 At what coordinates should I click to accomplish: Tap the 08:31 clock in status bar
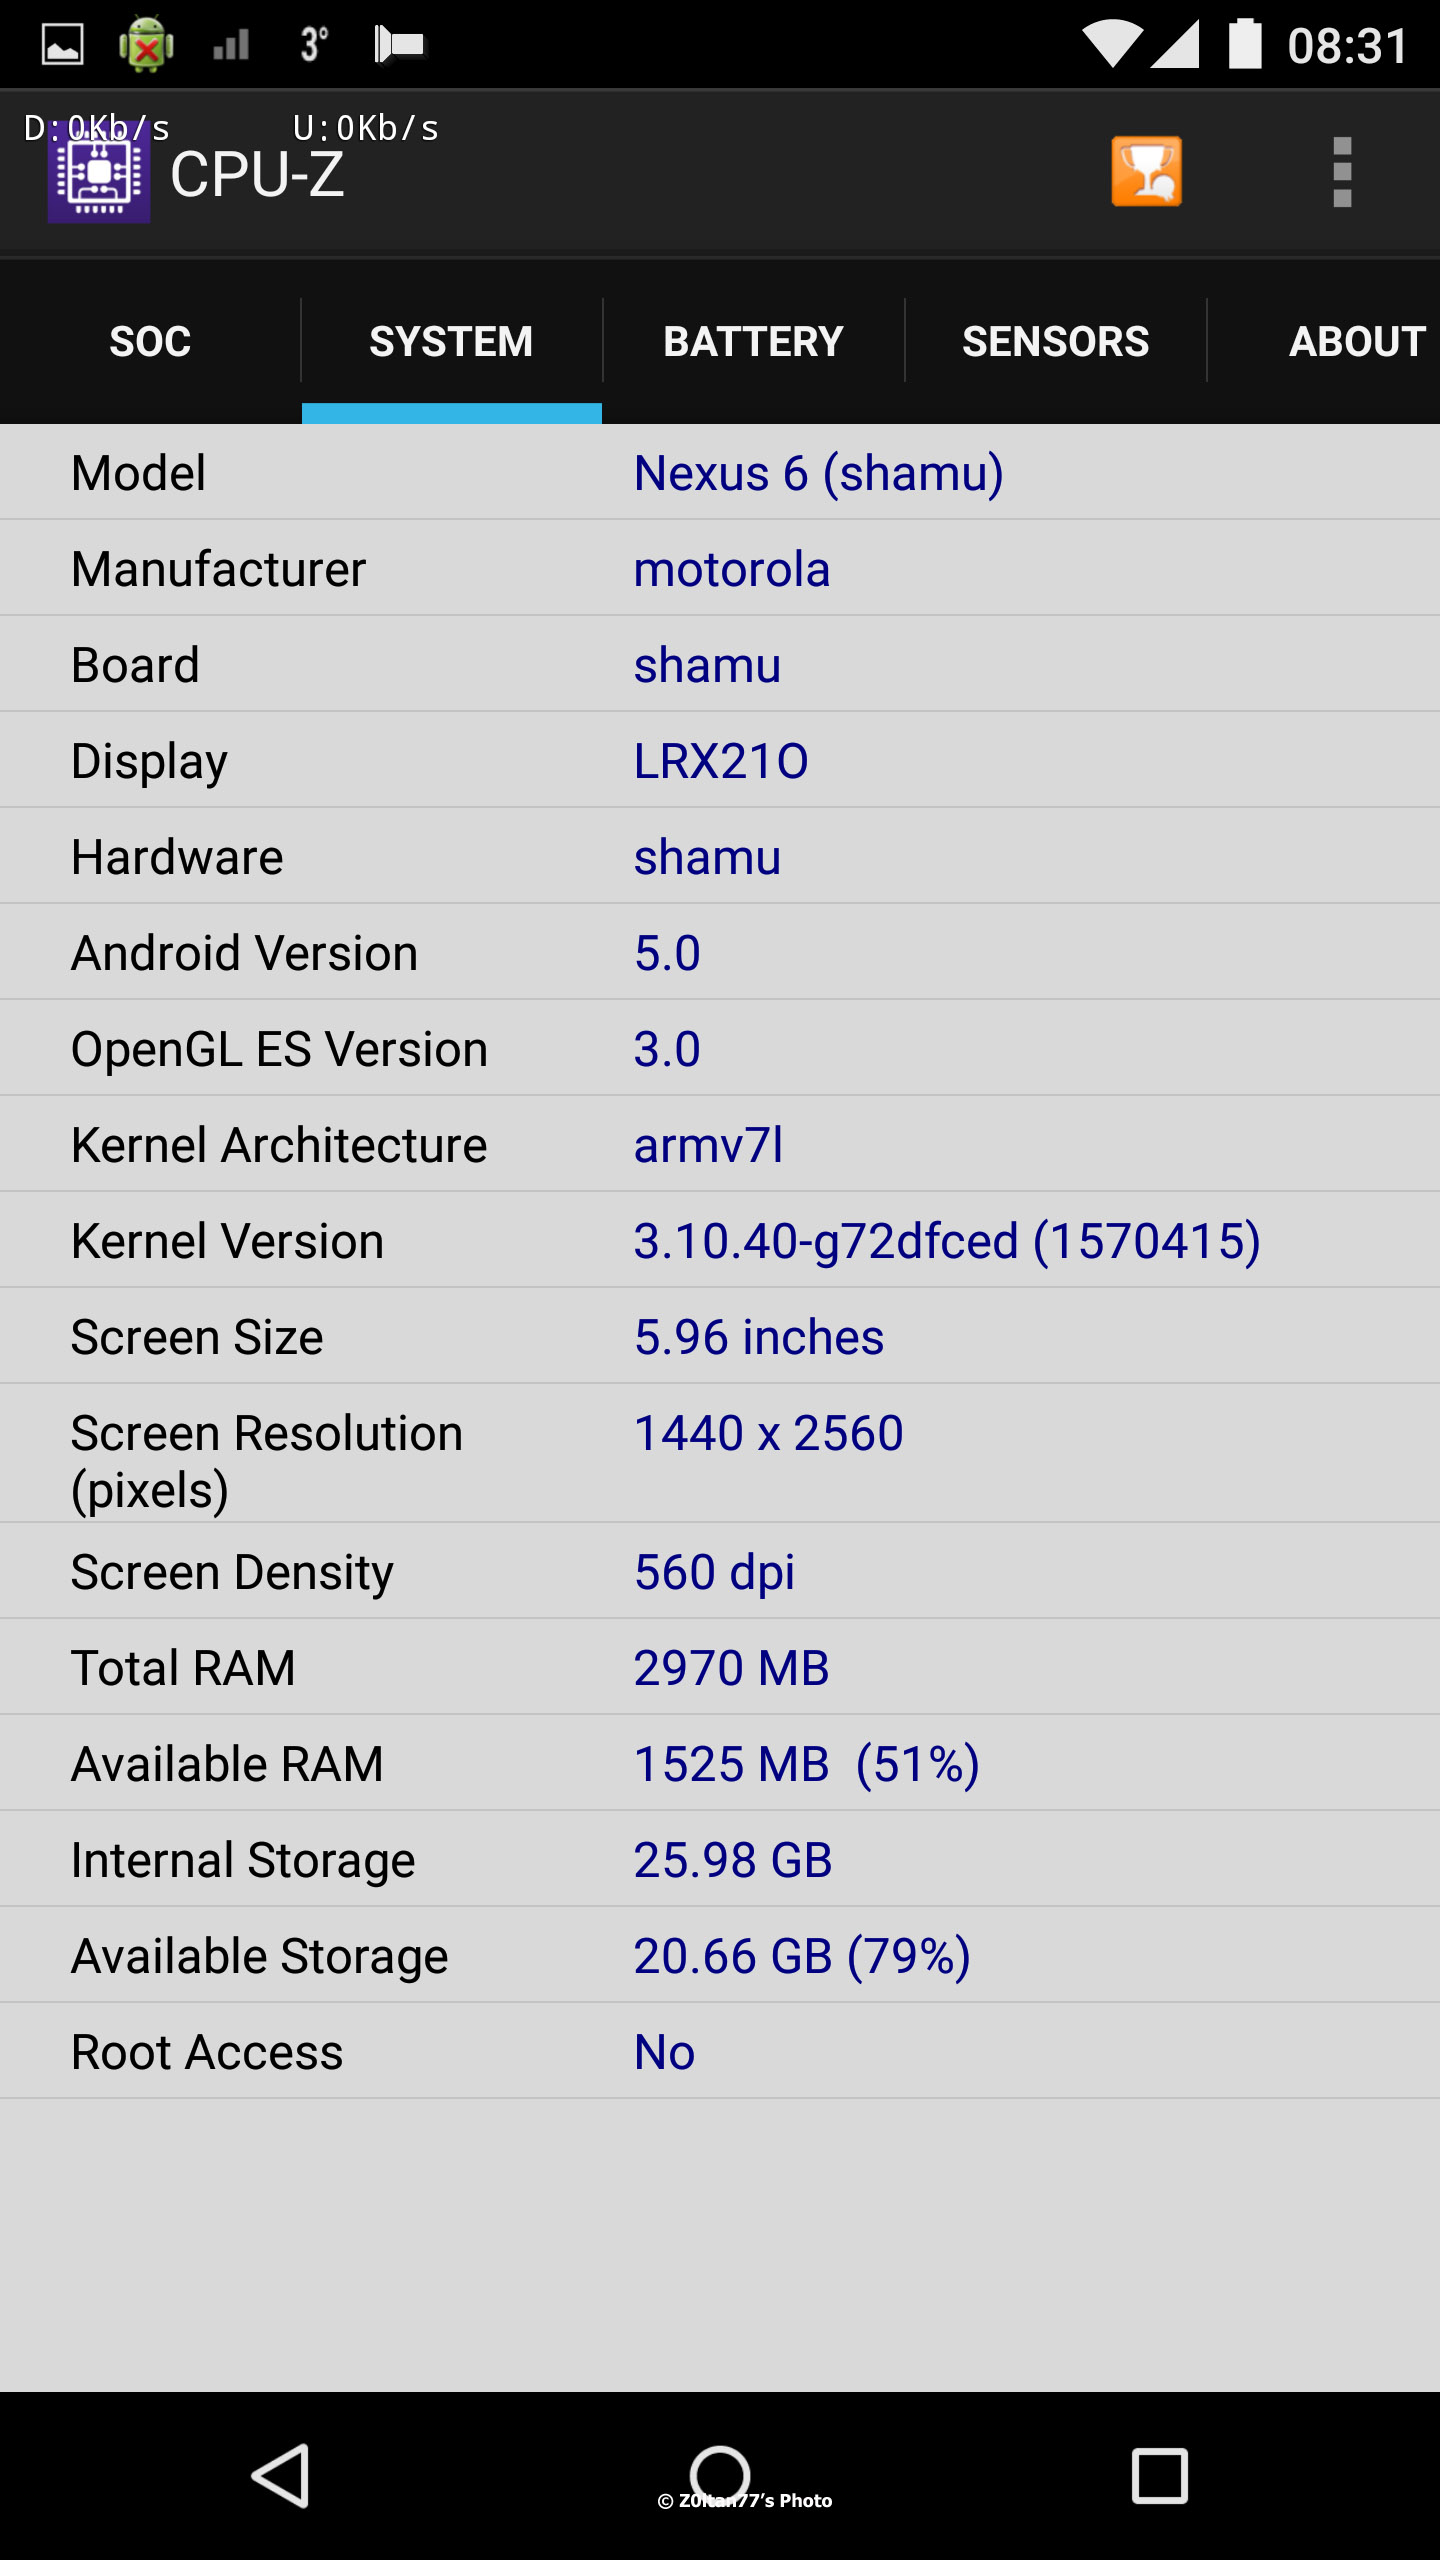1347,46
